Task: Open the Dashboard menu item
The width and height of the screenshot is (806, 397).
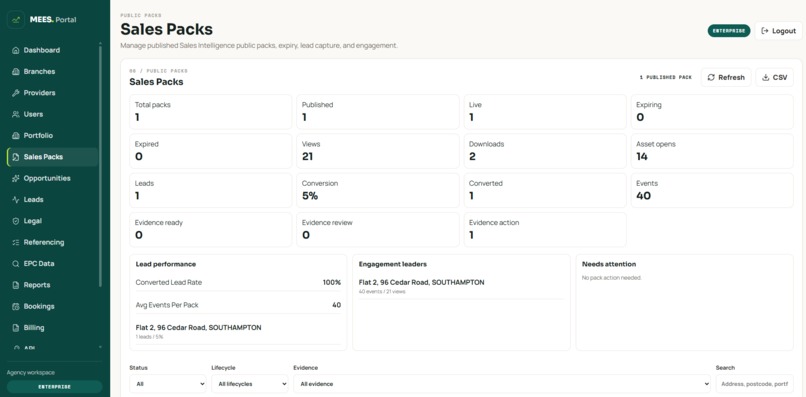Action: [52, 50]
